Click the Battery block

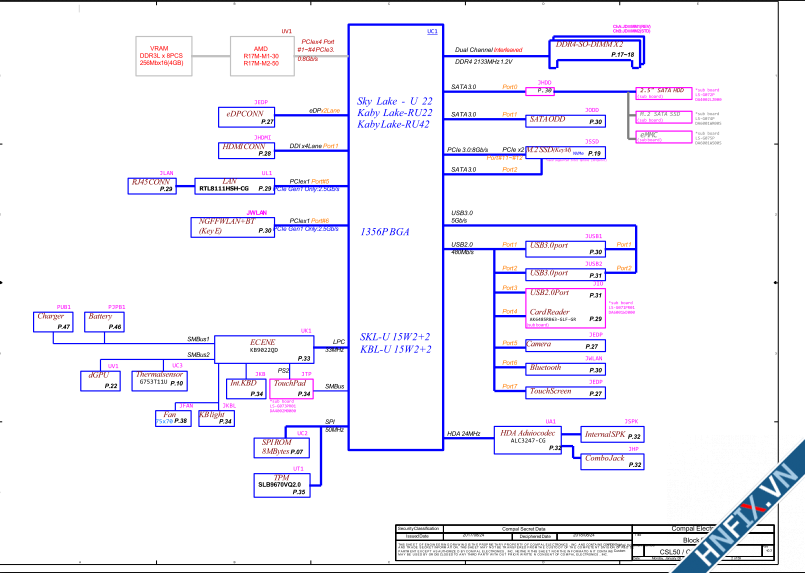point(102,321)
